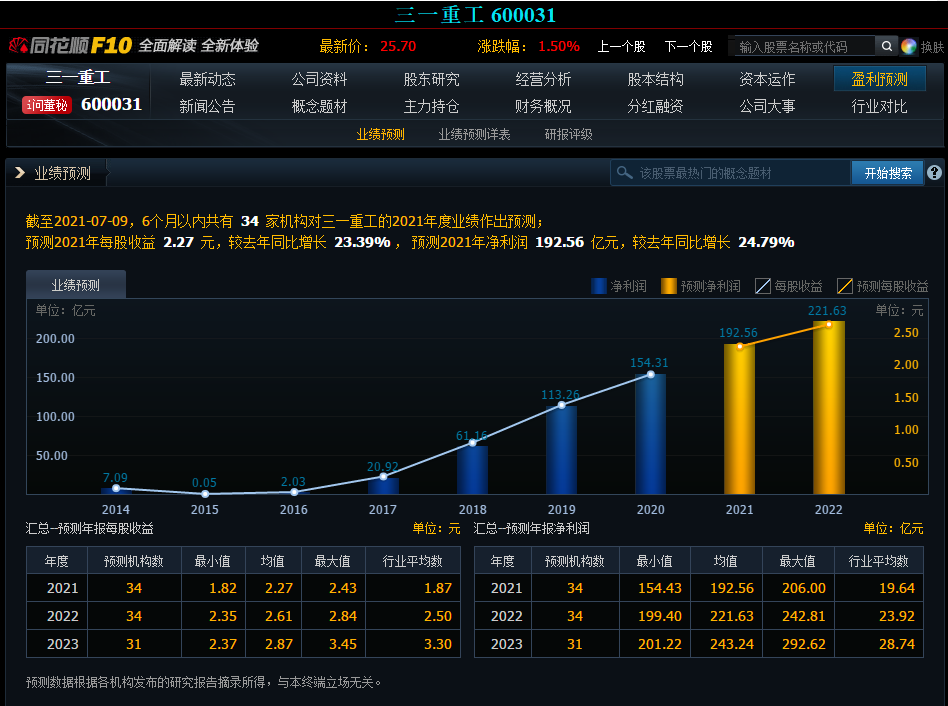The height and width of the screenshot is (706, 948).
Task: Click 上一个股 link
Action: (622, 47)
